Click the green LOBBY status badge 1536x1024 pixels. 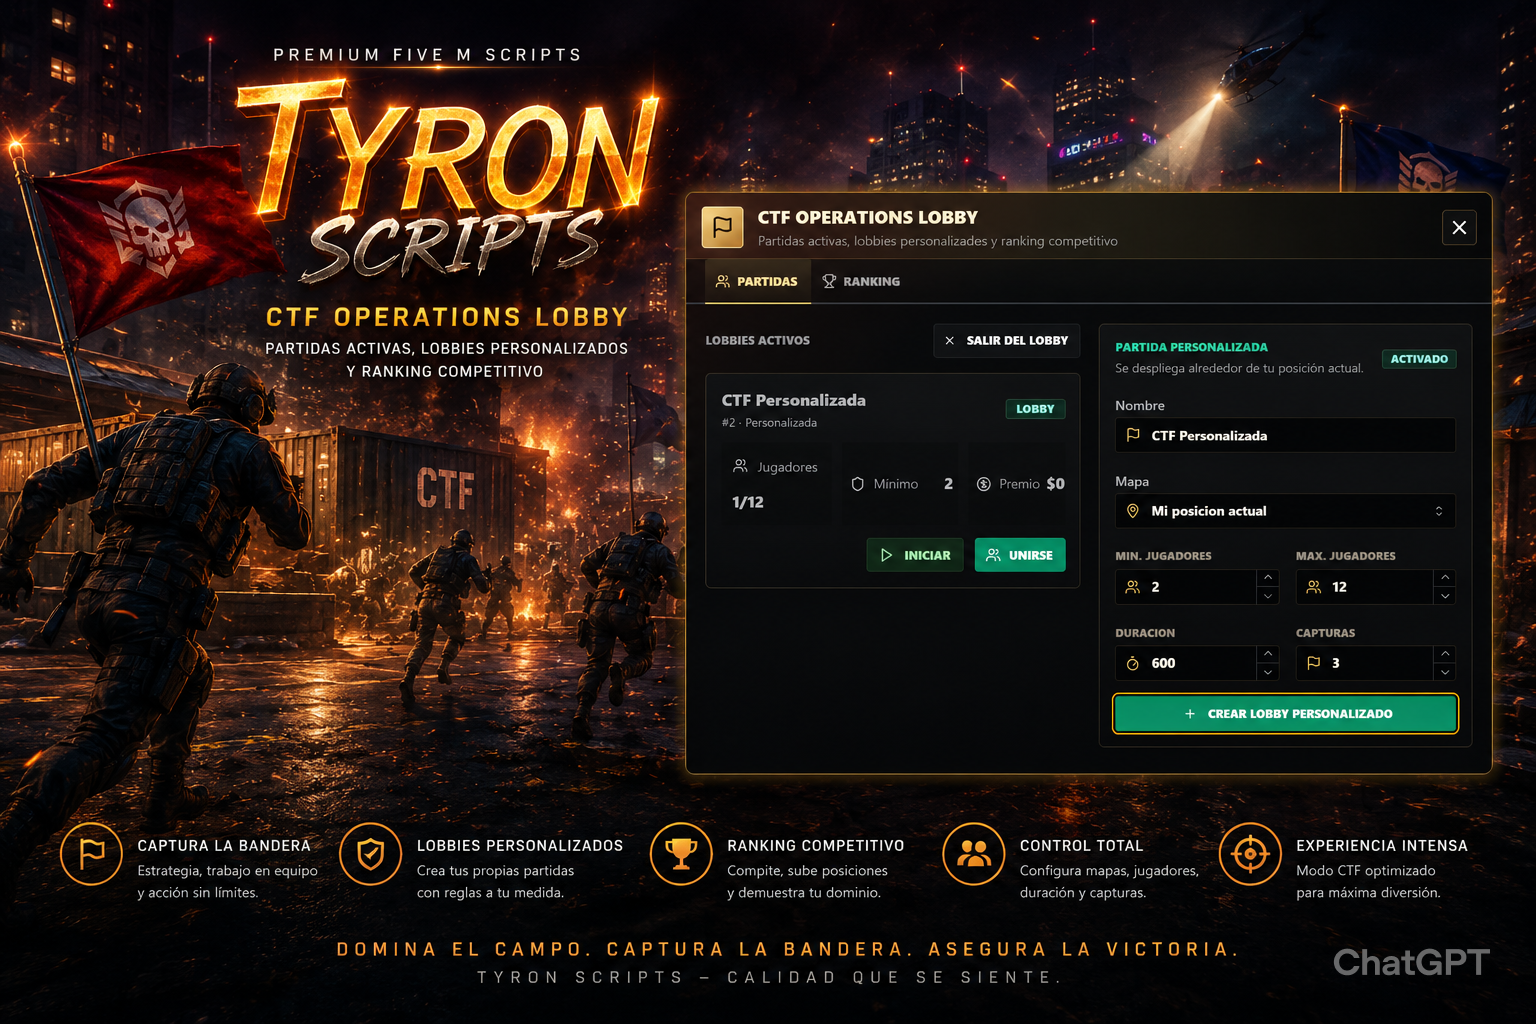[x=1035, y=409]
